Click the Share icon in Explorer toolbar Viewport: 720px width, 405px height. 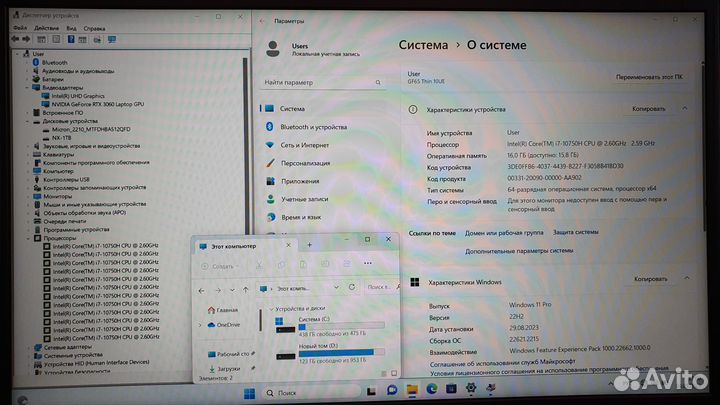(x=347, y=264)
